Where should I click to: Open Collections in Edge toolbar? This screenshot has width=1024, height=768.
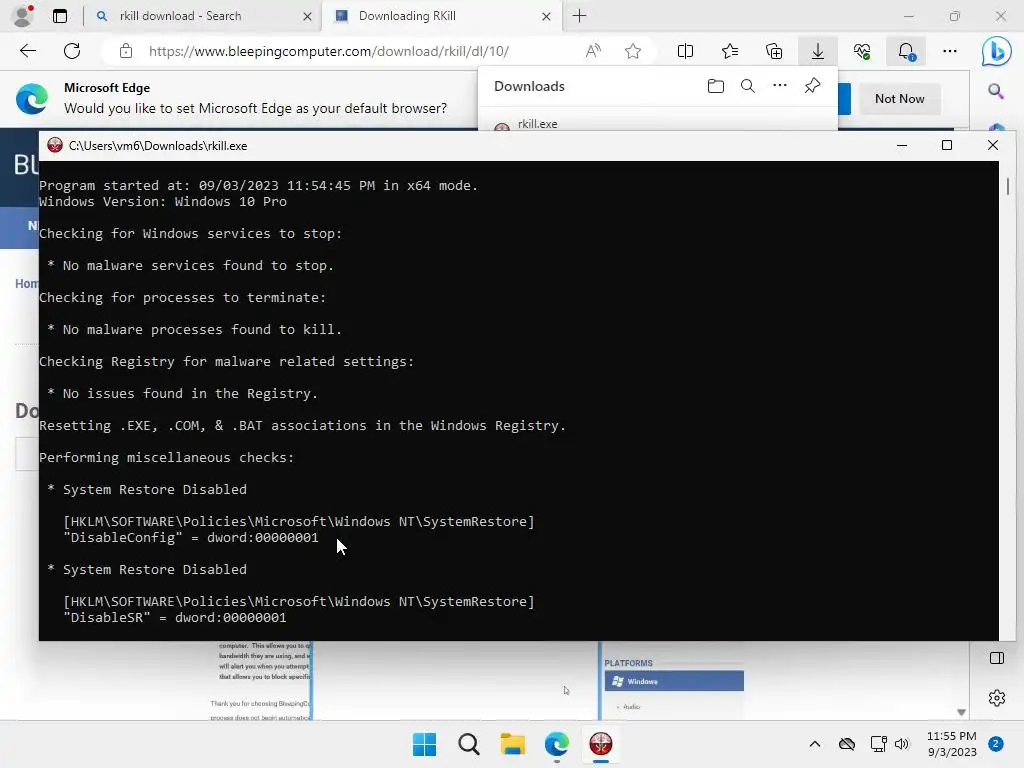(x=774, y=51)
